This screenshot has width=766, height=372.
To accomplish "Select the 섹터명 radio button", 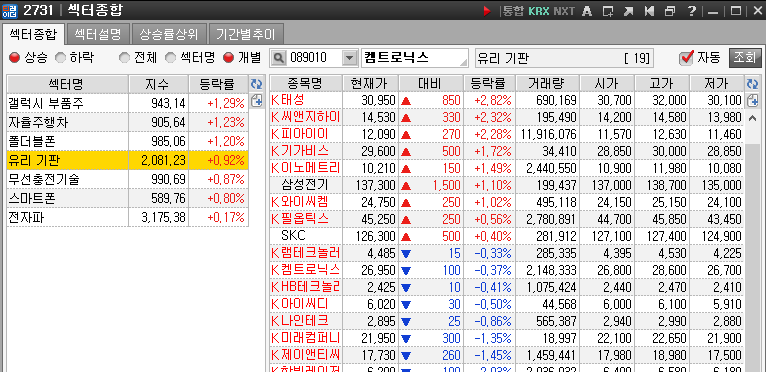I will click(x=170, y=58).
